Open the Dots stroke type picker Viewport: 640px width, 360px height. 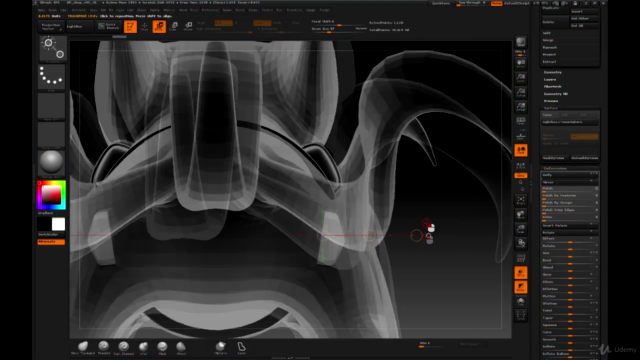click(x=52, y=78)
